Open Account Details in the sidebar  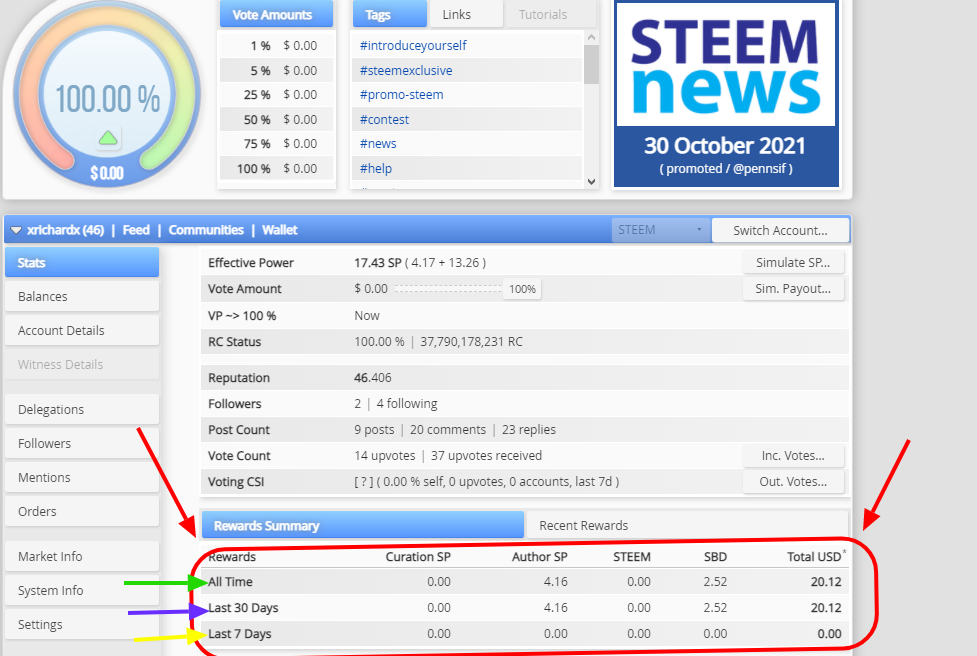coord(82,330)
